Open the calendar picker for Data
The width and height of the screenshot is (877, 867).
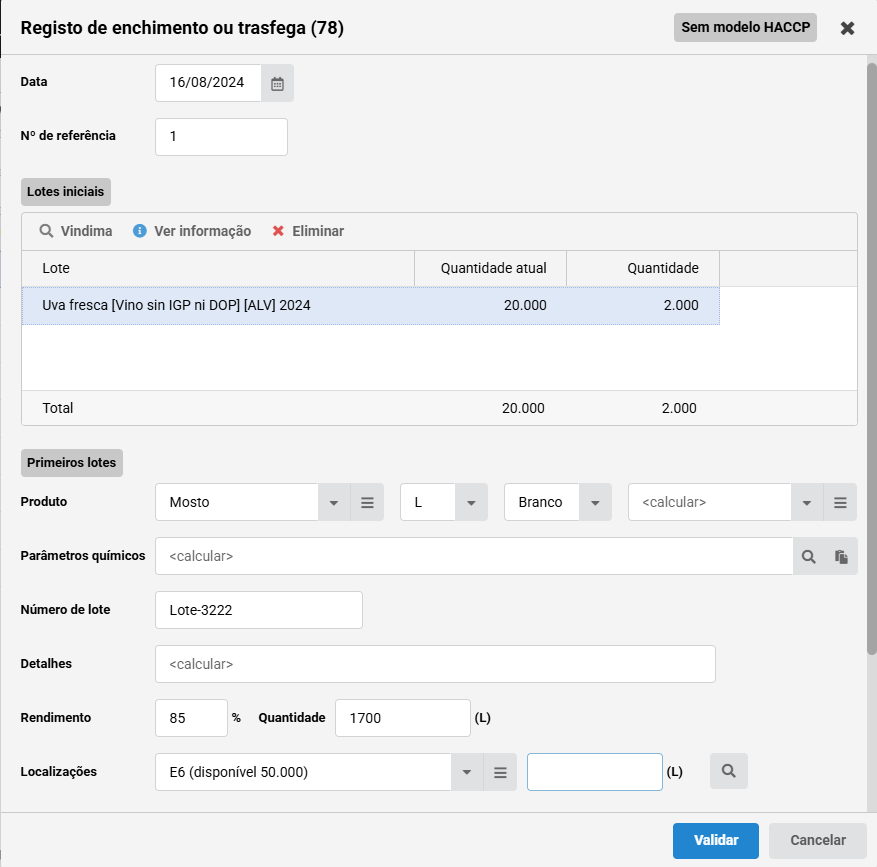point(277,83)
